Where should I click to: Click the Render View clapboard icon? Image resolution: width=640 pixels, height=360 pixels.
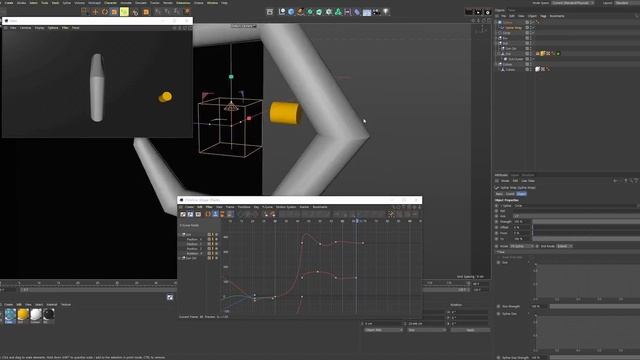coord(469,12)
